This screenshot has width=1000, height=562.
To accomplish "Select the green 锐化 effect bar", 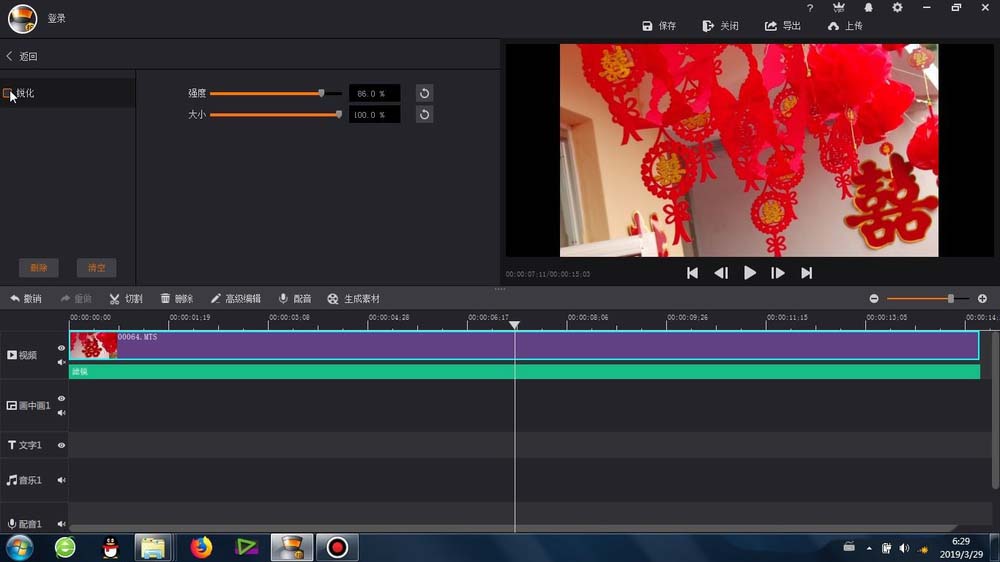I will [x=524, y=371].
